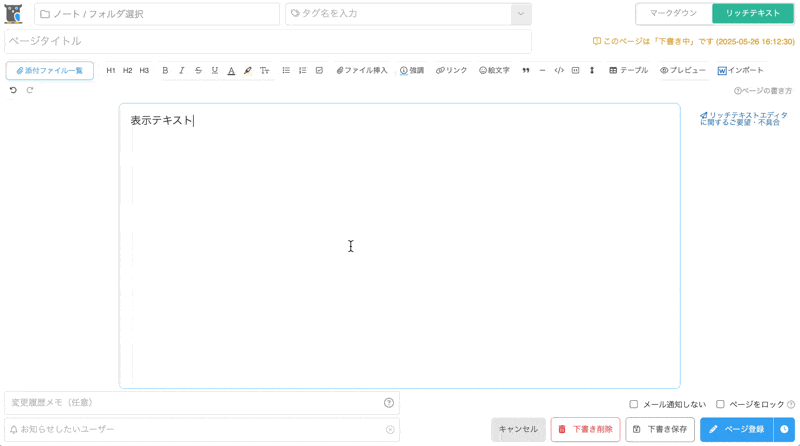
Task: Click the 下書き保存 button
Action: (x=659, y=429)
